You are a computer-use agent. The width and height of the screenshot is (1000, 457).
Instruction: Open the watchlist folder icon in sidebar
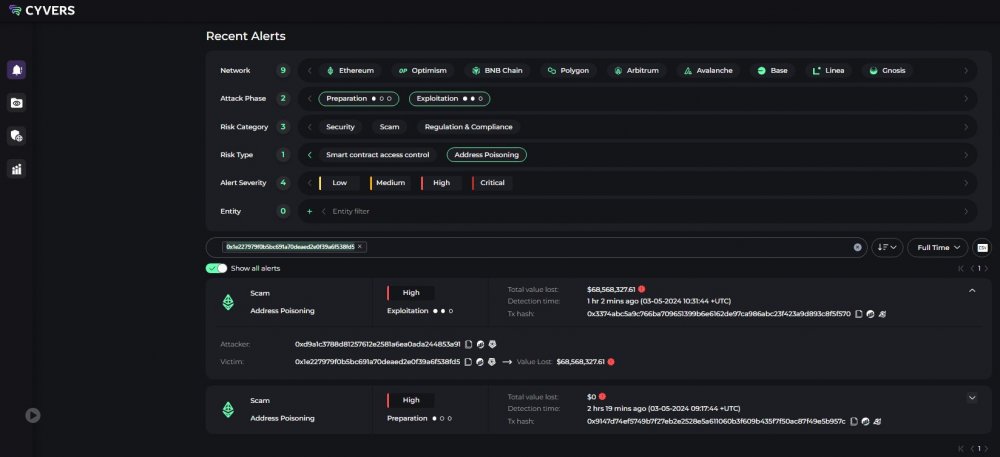17,102
